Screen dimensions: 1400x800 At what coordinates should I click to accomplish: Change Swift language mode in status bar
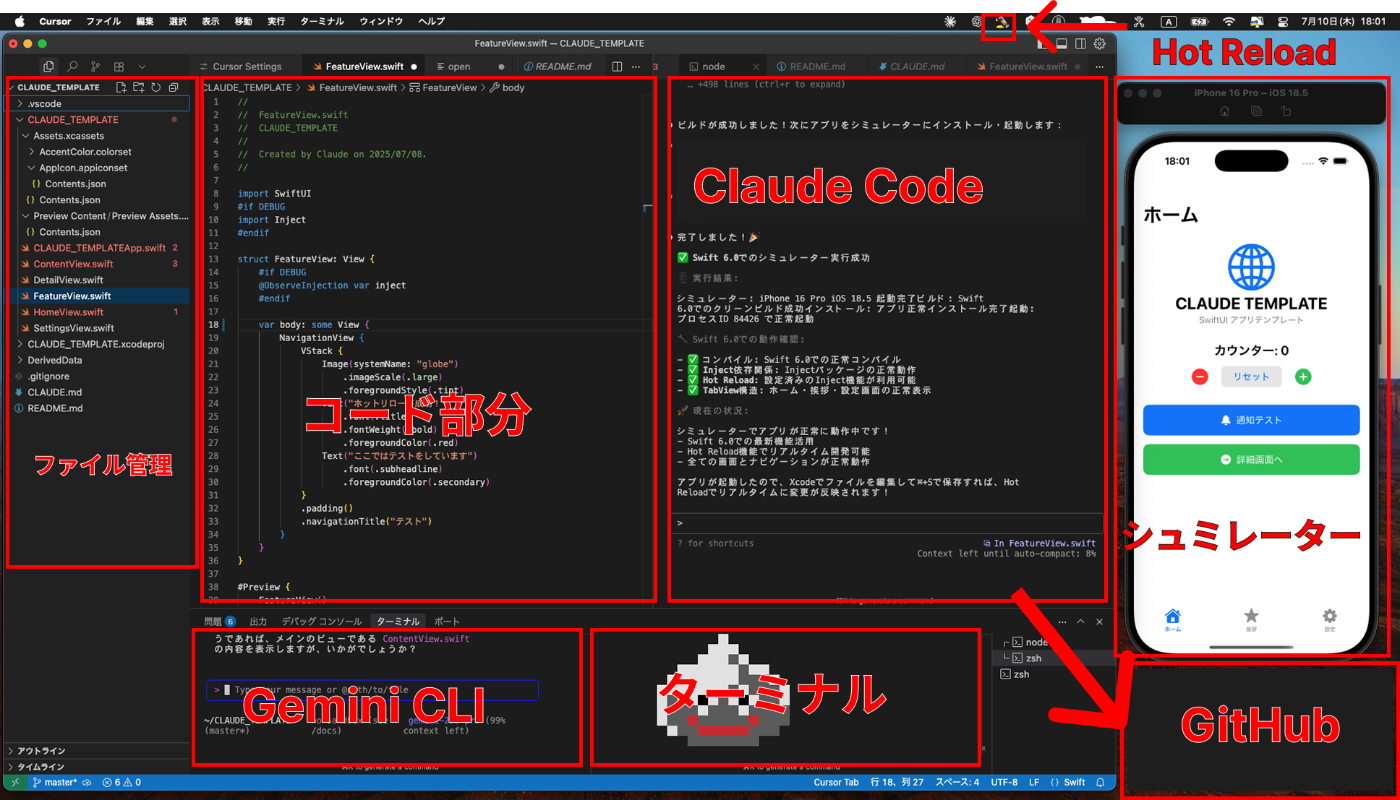[1068, 782]
